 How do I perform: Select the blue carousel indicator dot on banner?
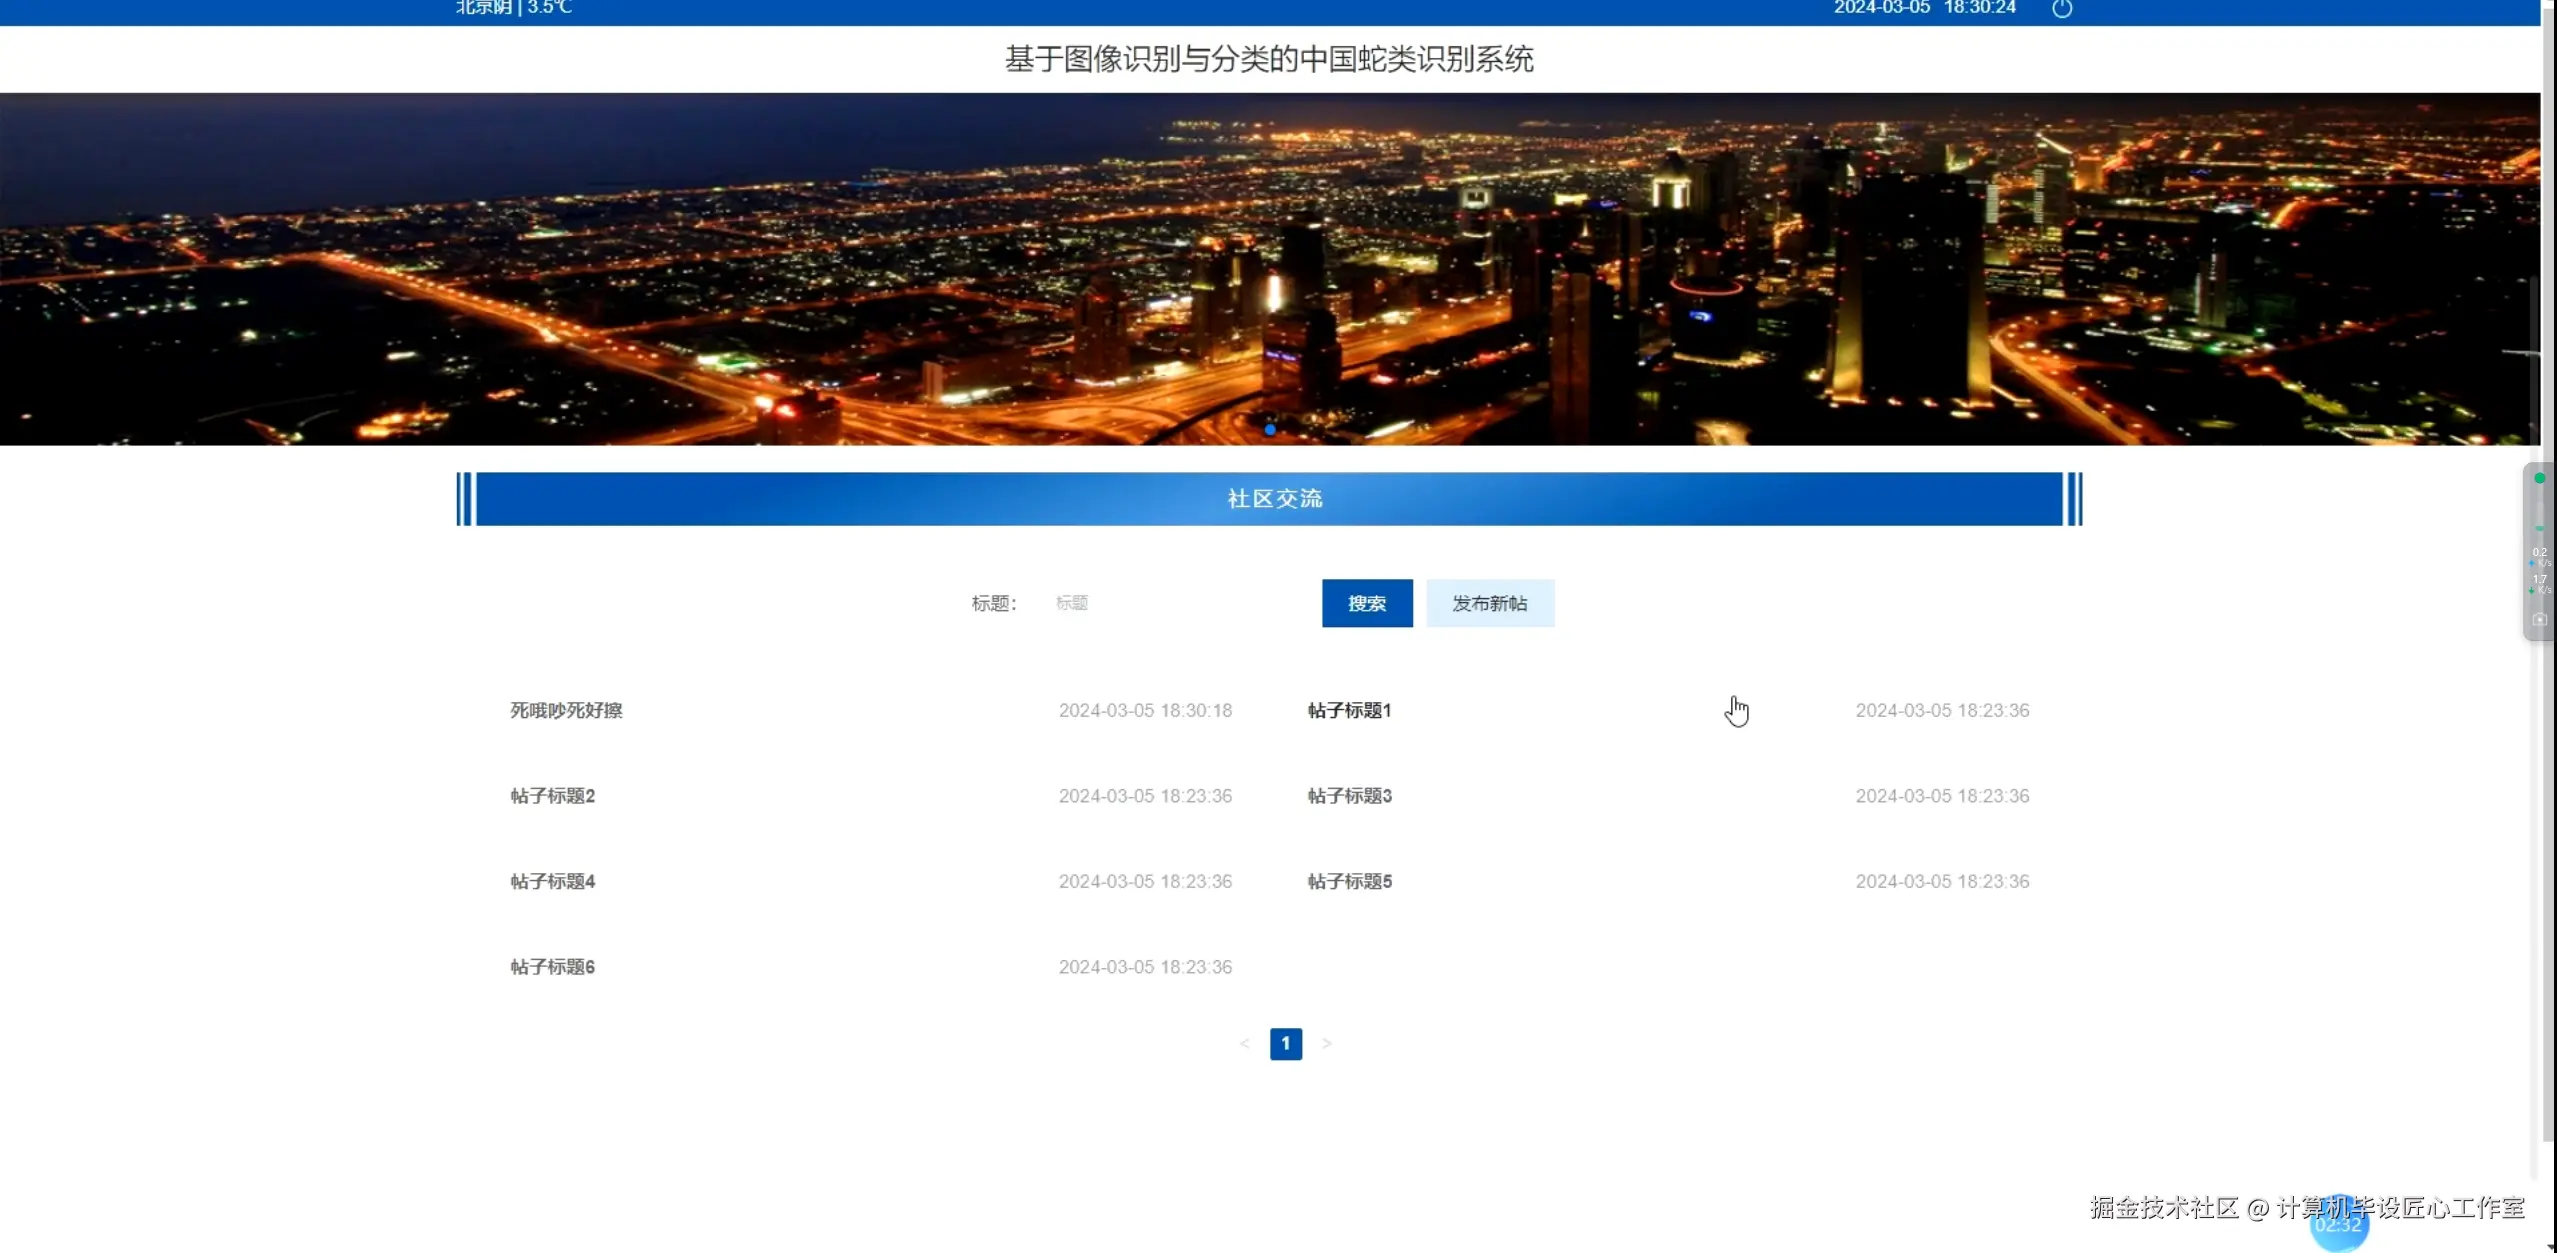pyautogui.click(x=1270, y=430)
